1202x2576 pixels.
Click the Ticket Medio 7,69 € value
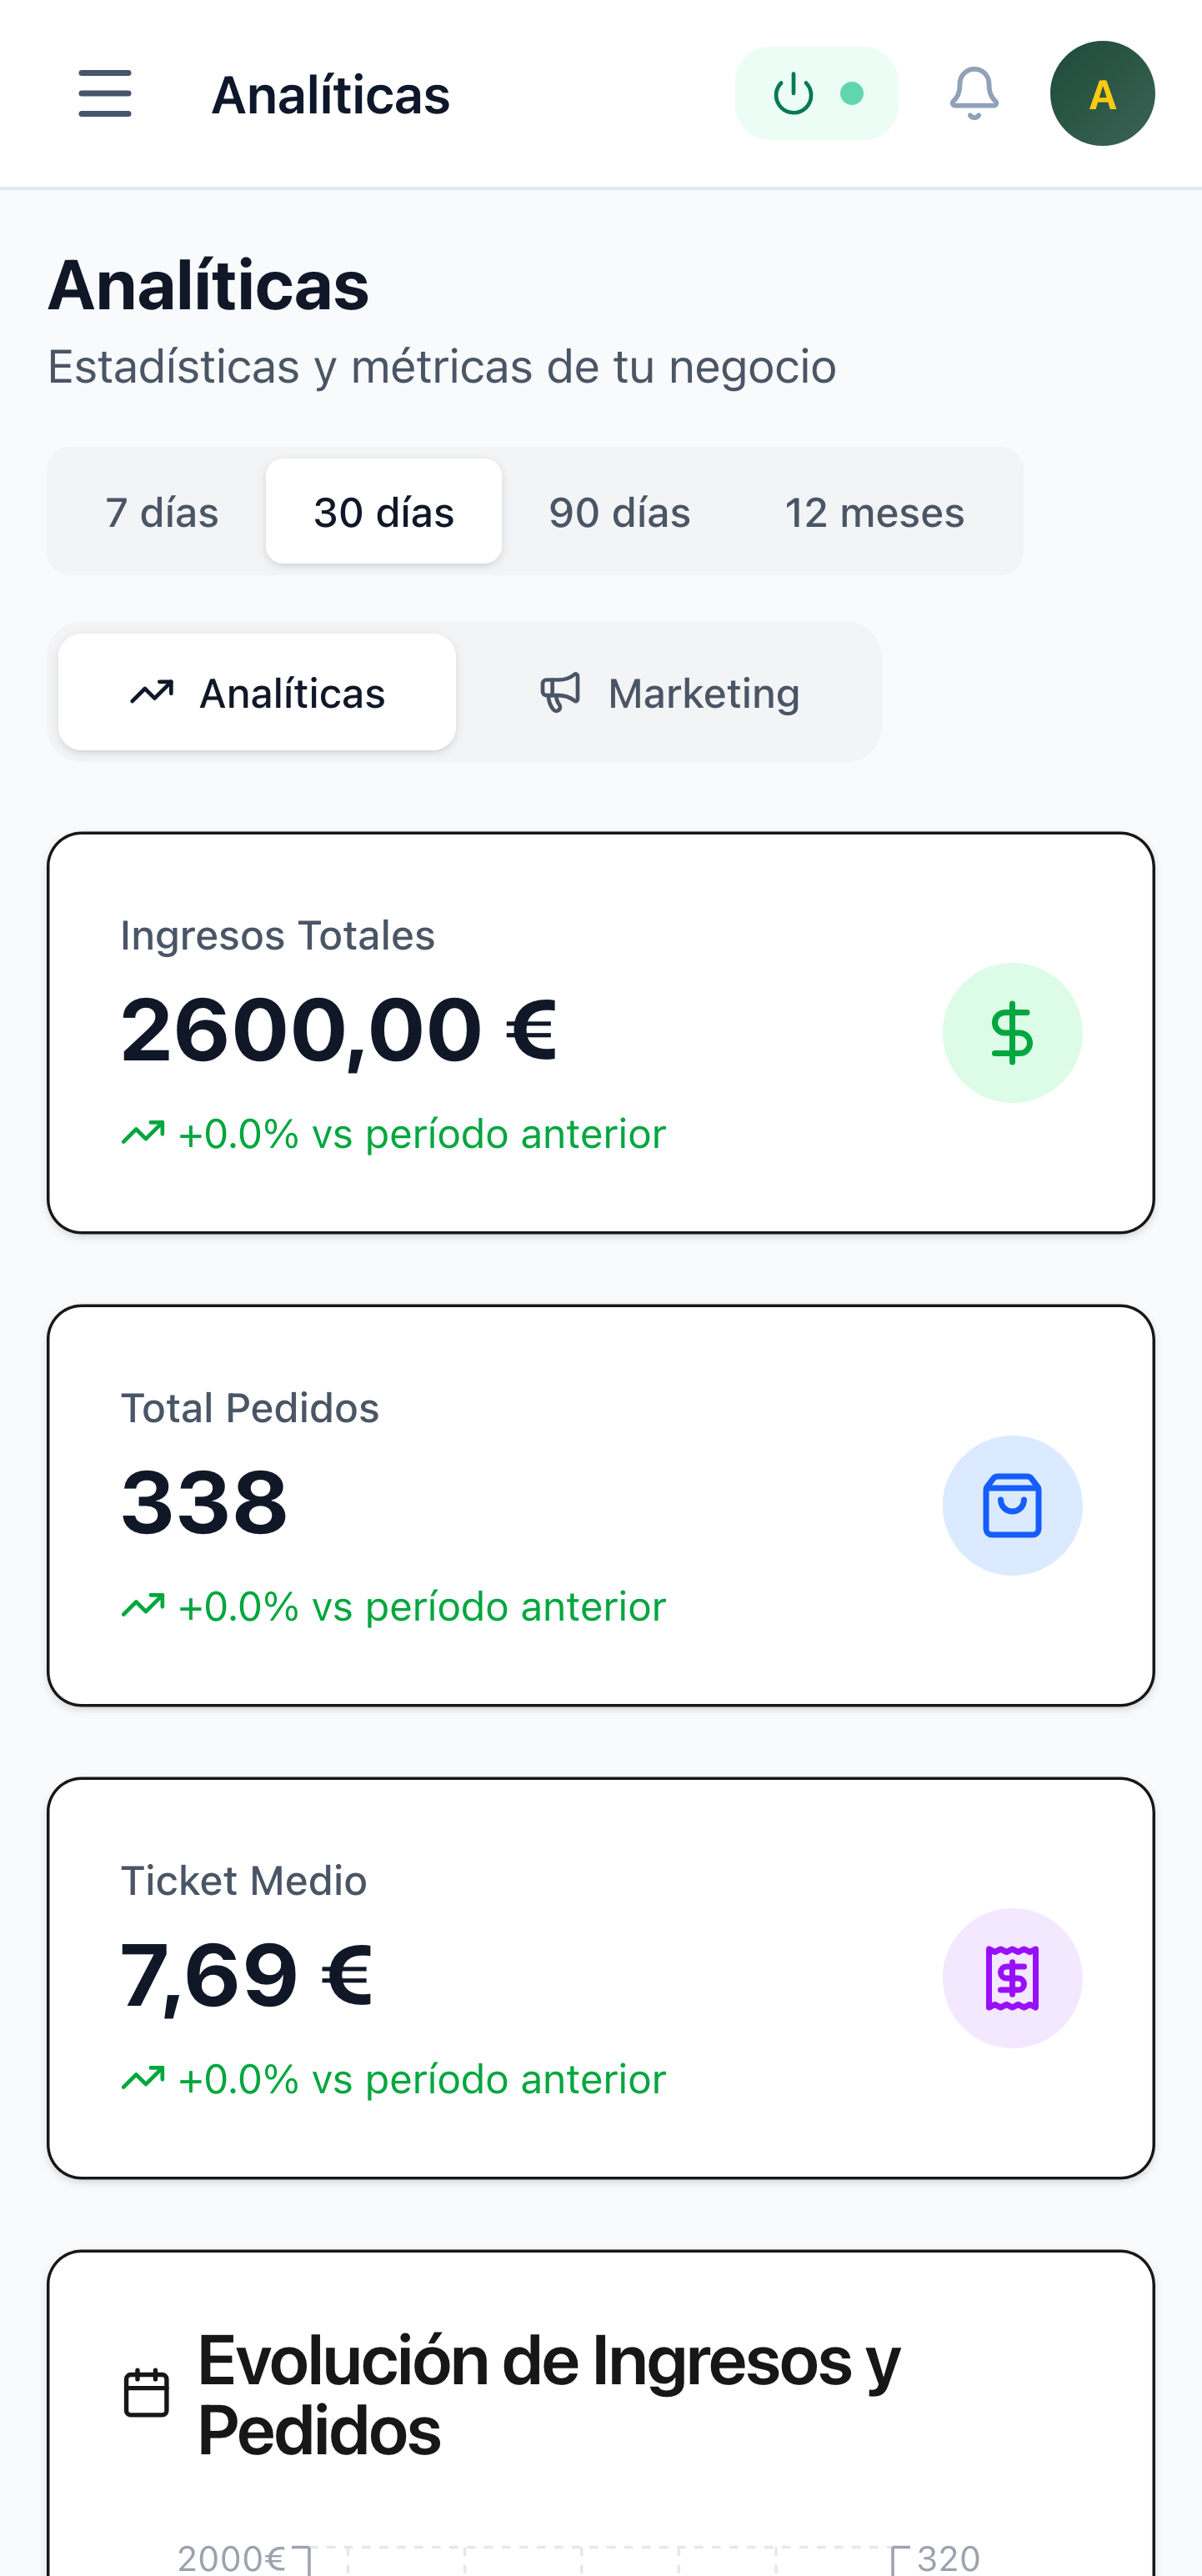coord(246,1975)
